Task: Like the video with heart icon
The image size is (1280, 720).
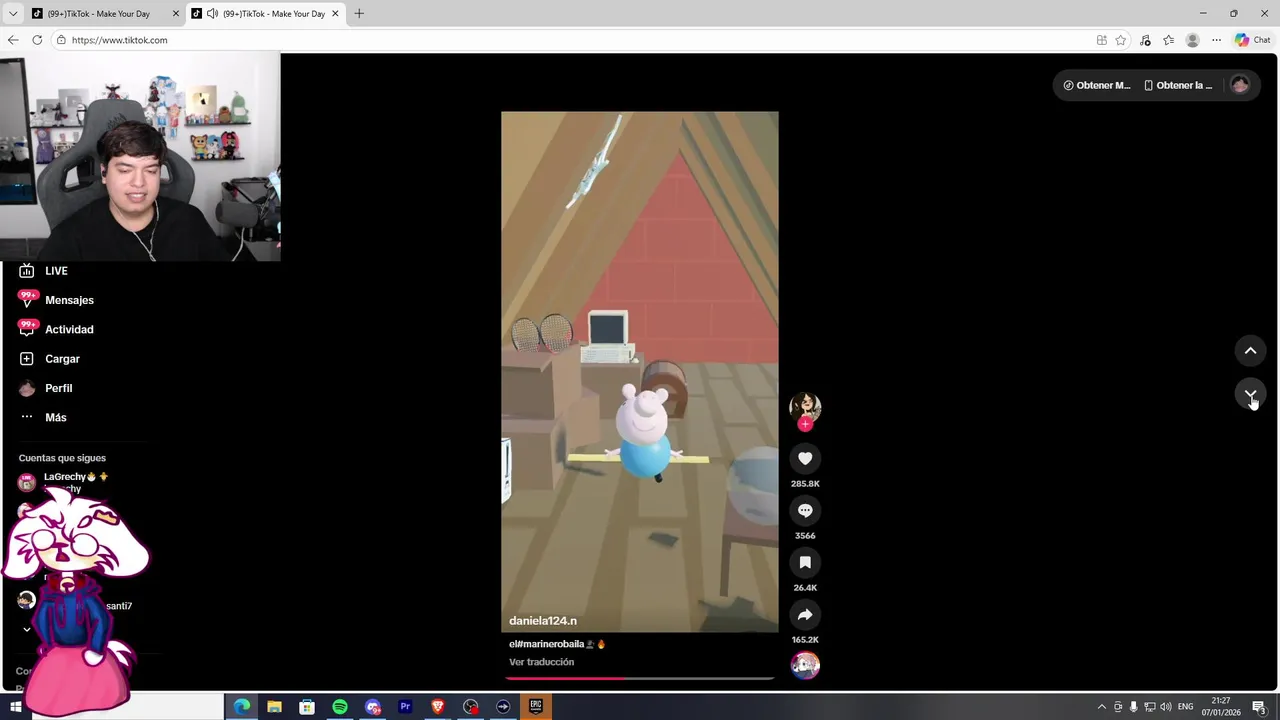Action: (x=805, y=458)
